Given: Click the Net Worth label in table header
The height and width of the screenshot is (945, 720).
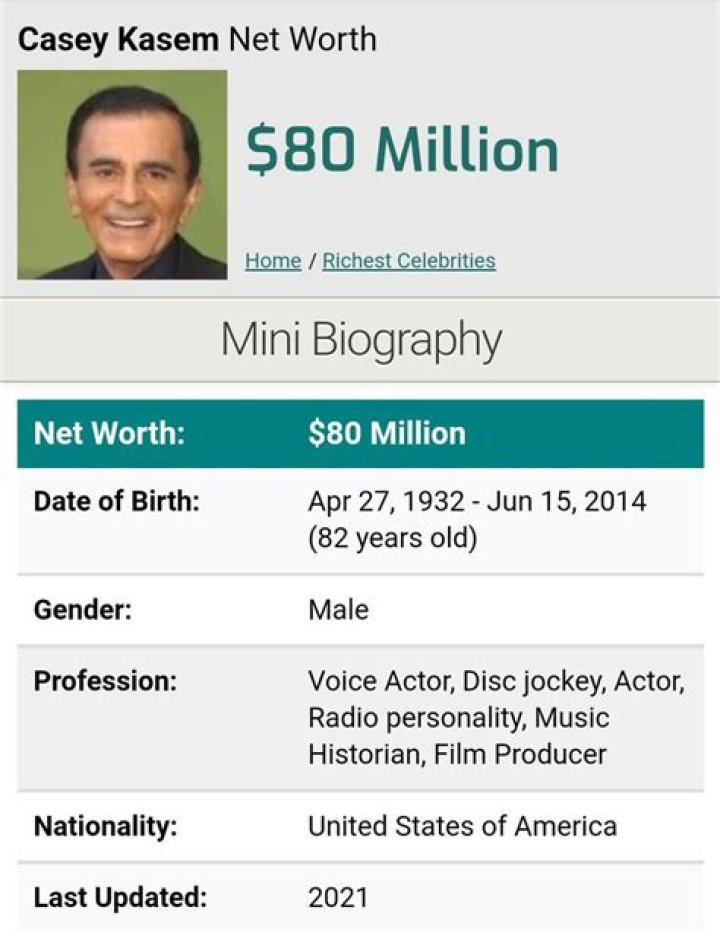Looking at the screenshot, I should [x=110, y=434].
